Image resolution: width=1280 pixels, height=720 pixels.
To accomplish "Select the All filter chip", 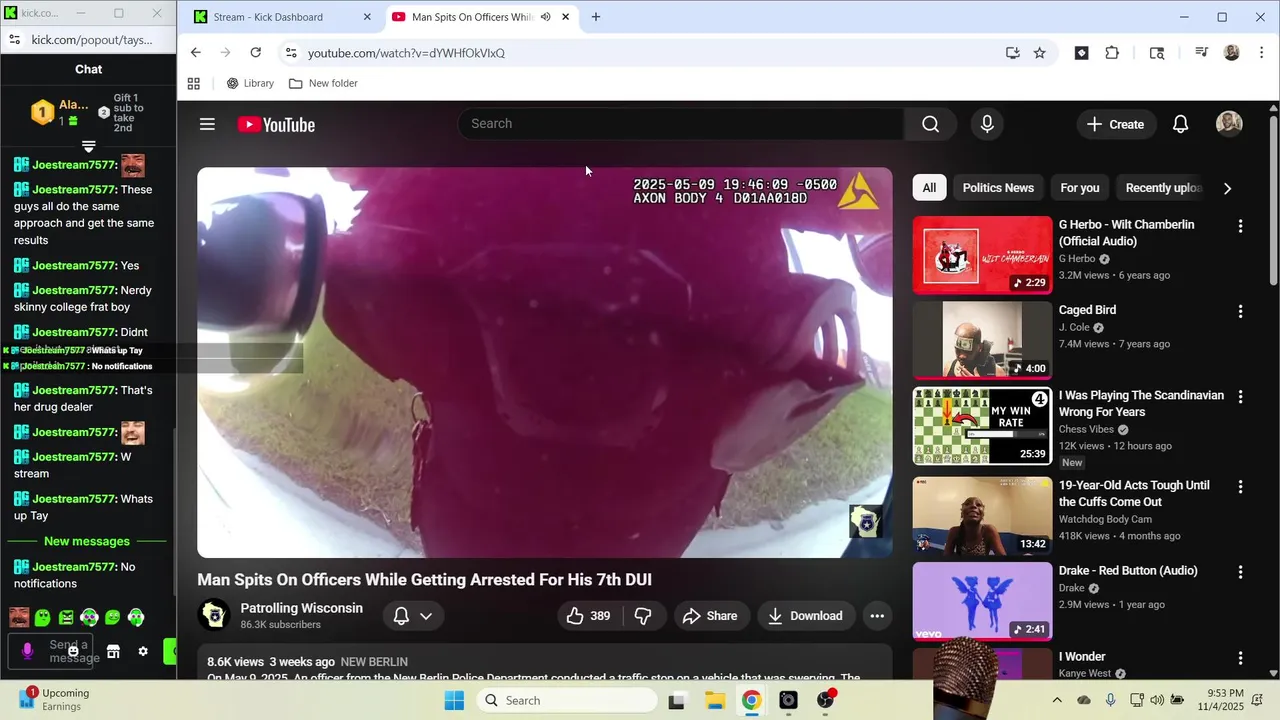I will 929,188.
